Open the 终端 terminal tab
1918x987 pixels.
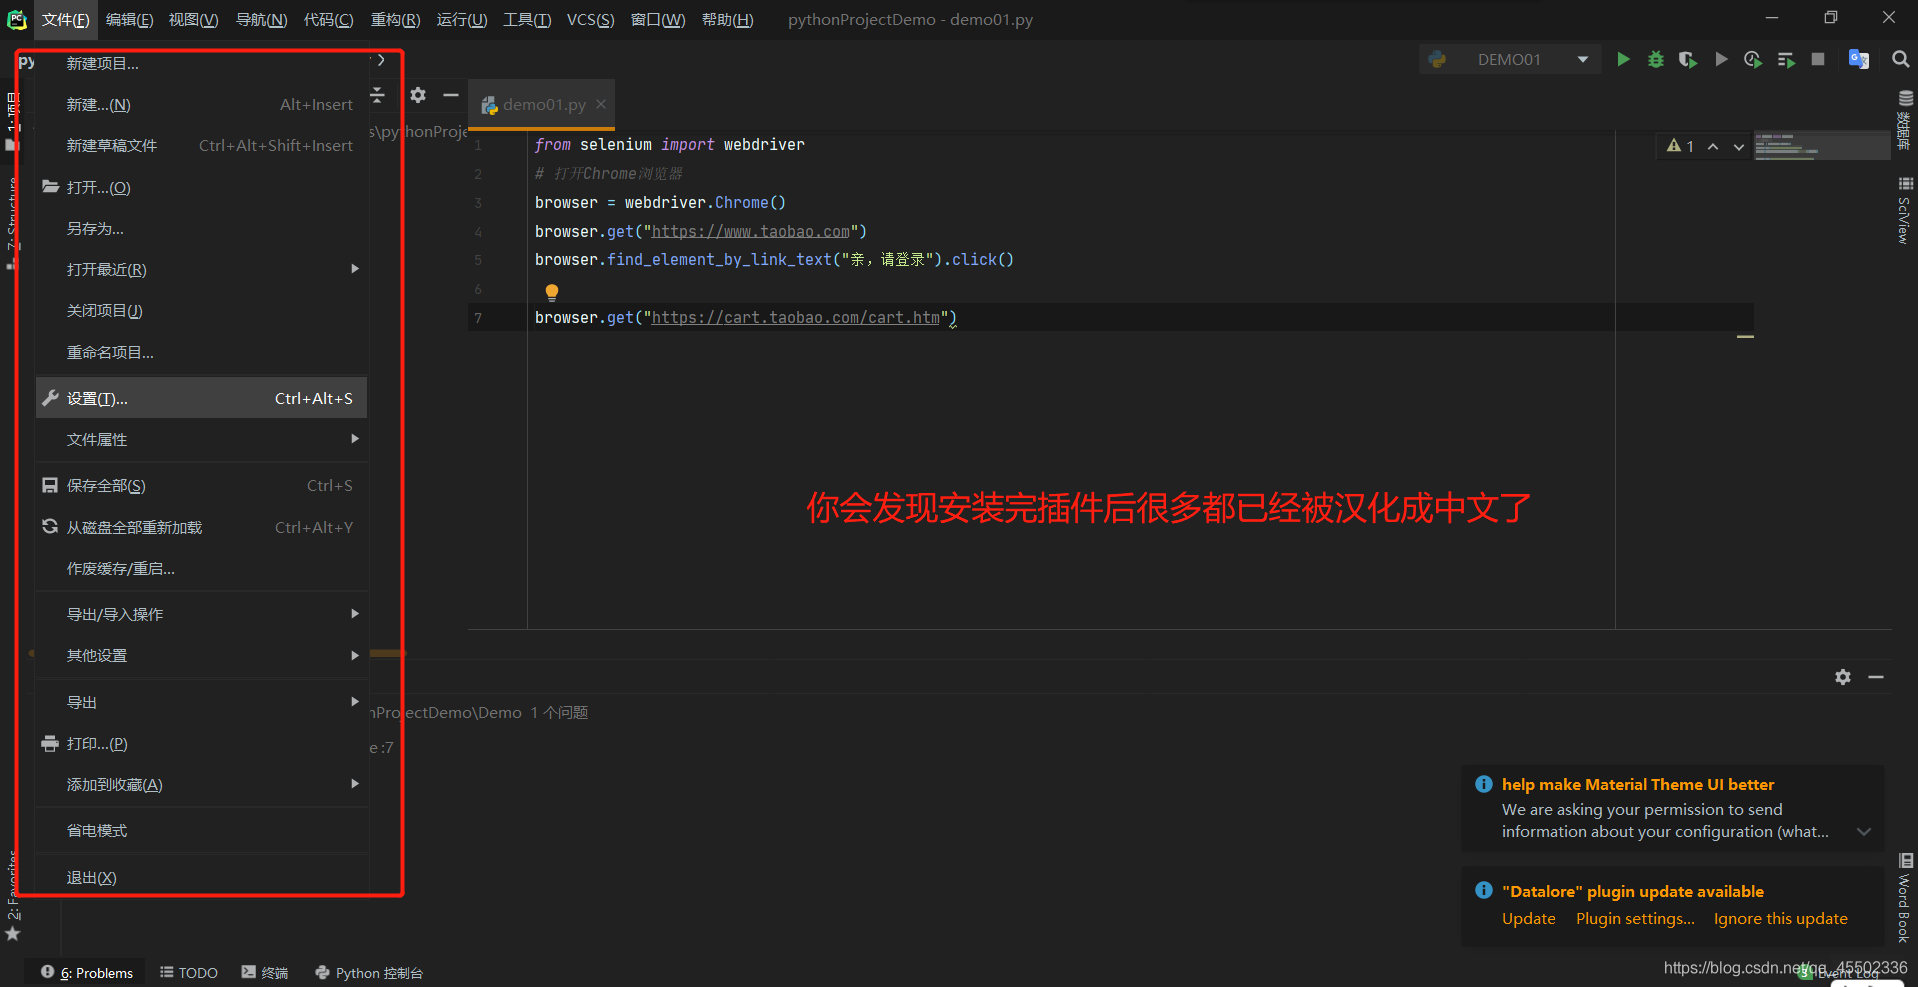264,972
